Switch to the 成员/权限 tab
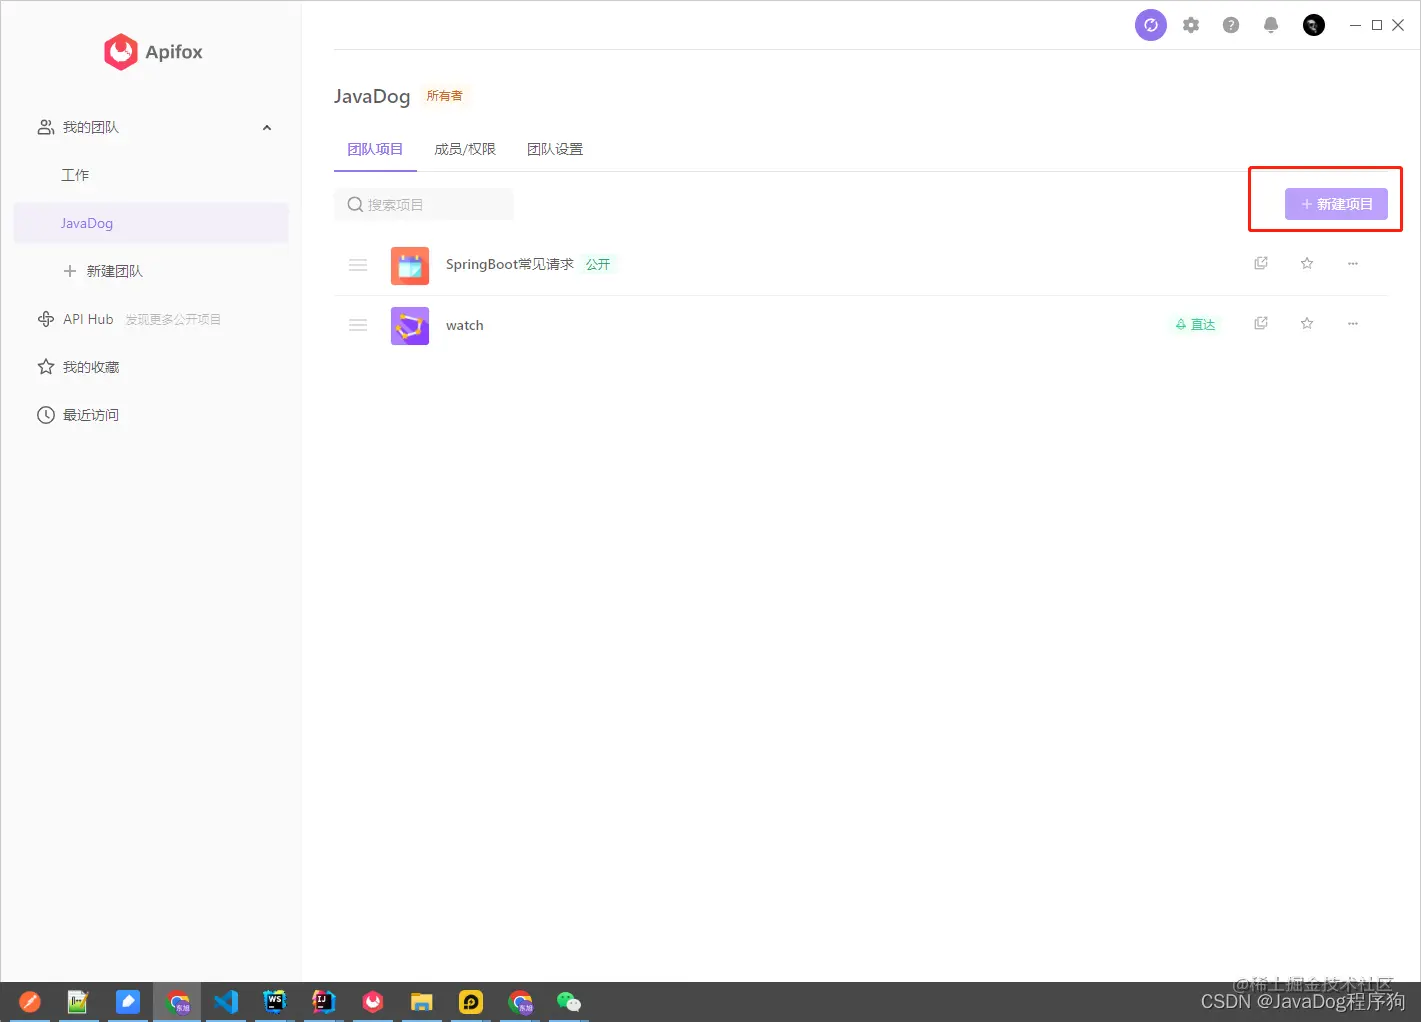Image resolution: width=1421 pixels, height=1022 pixels. (x=465, y=149)
